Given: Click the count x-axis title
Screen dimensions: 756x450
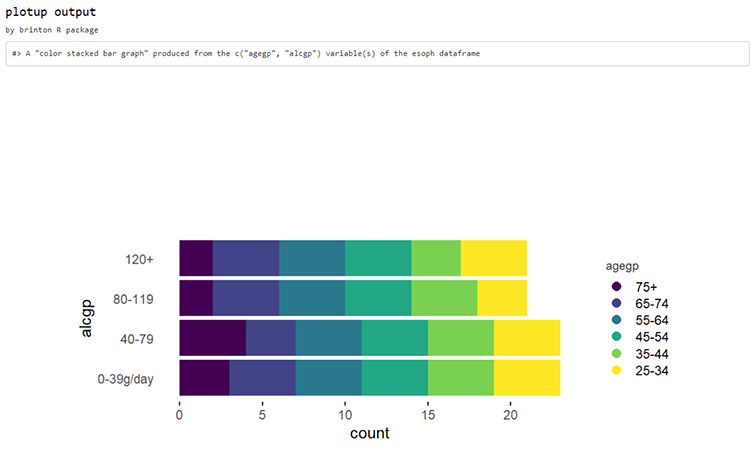Looking at the screenshot, I should [369, 433].
